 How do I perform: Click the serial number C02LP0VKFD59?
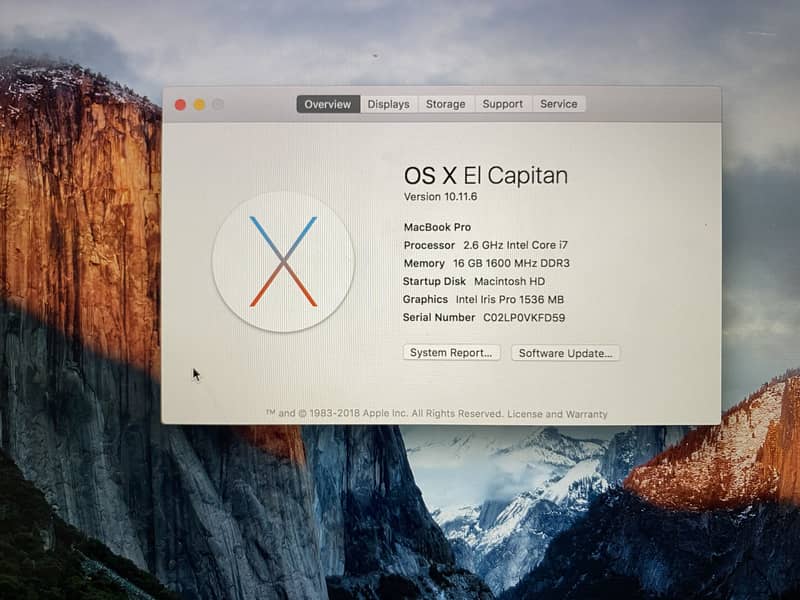[524, 317]
